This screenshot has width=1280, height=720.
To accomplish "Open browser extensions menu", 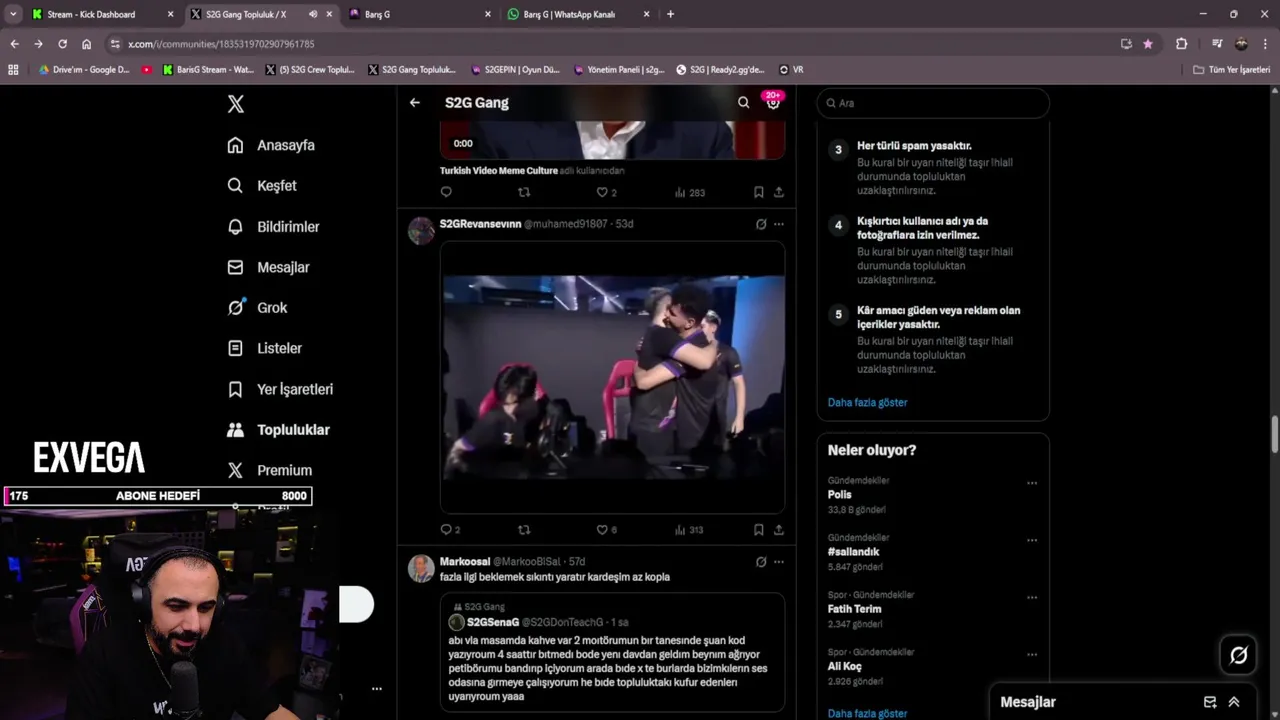I will tap(1181, 44).
